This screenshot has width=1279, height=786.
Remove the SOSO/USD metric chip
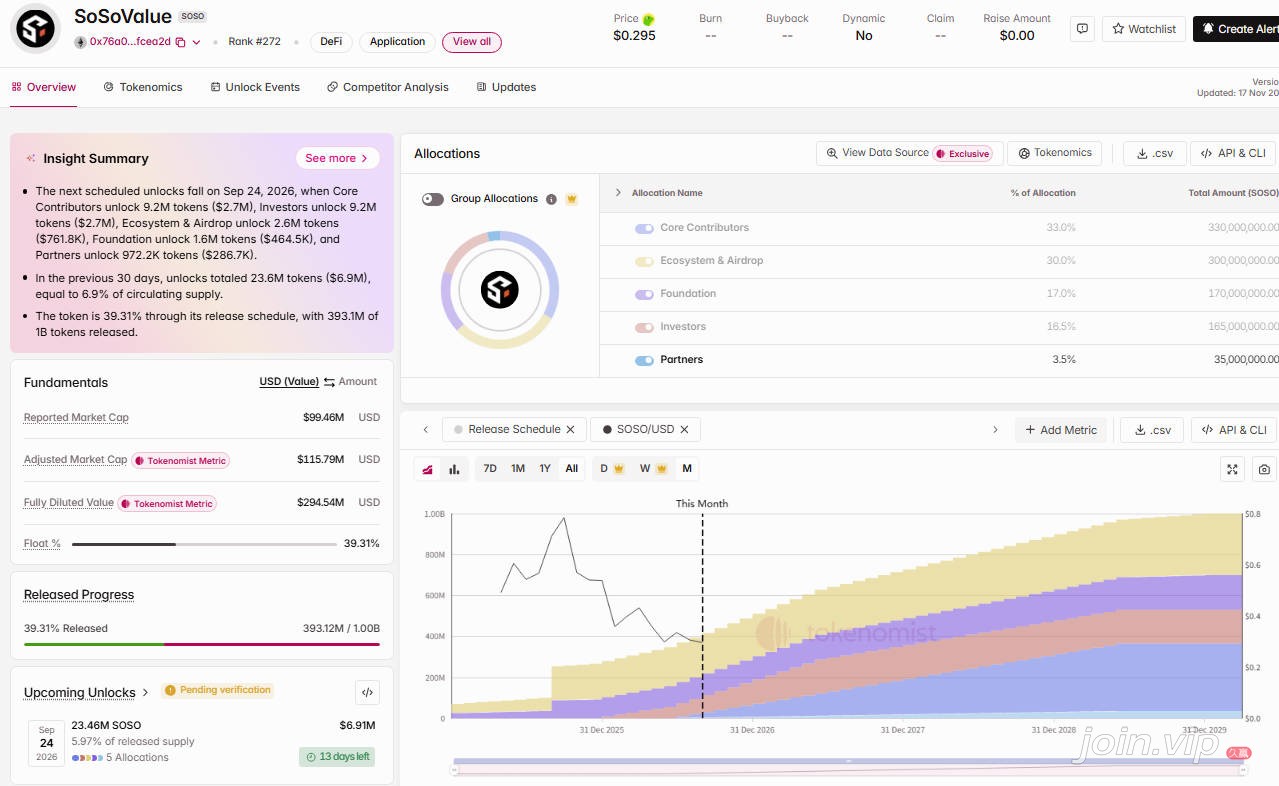tap(684, 430)
